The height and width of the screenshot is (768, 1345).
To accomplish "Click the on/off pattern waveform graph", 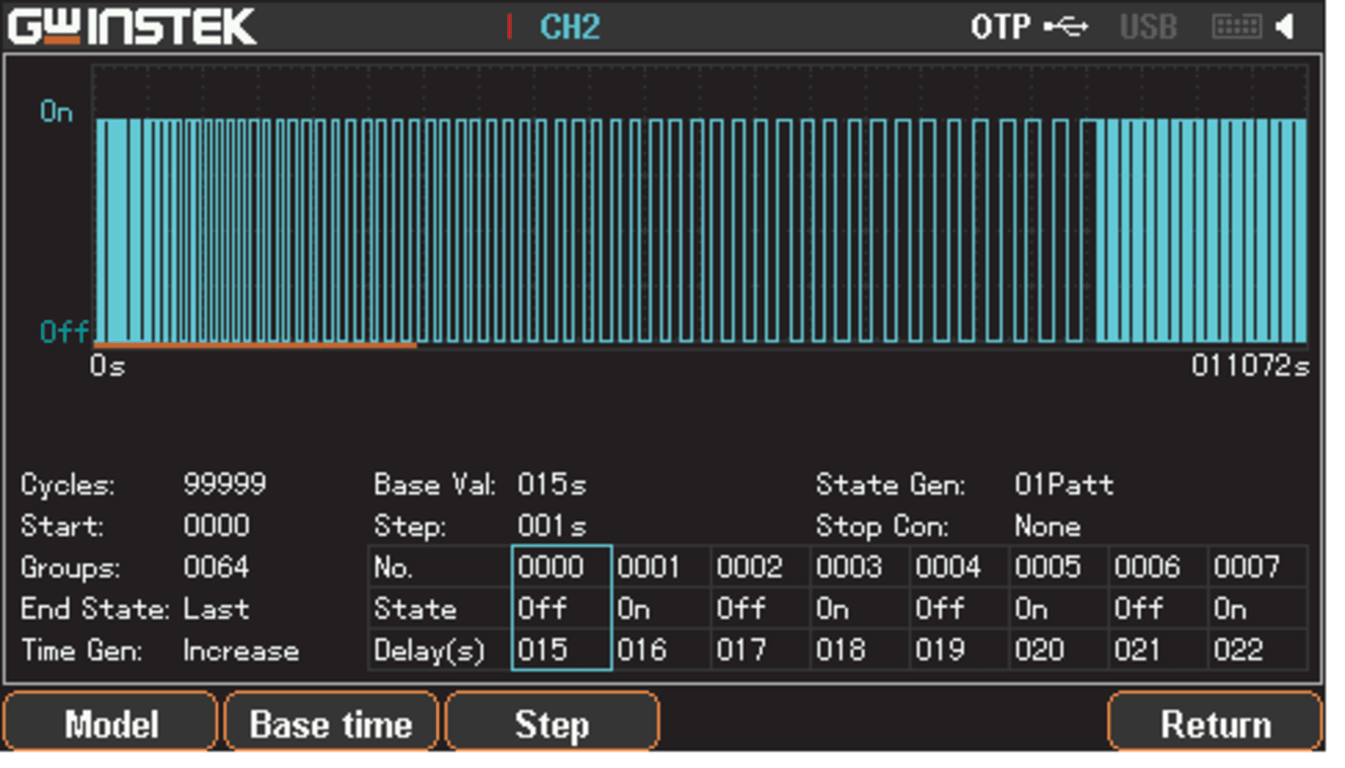I will pyautogui.click(x=701, y=207).
